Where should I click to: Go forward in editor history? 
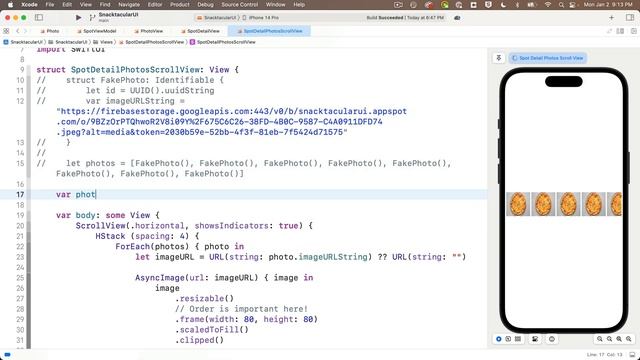tap(25, 31)
